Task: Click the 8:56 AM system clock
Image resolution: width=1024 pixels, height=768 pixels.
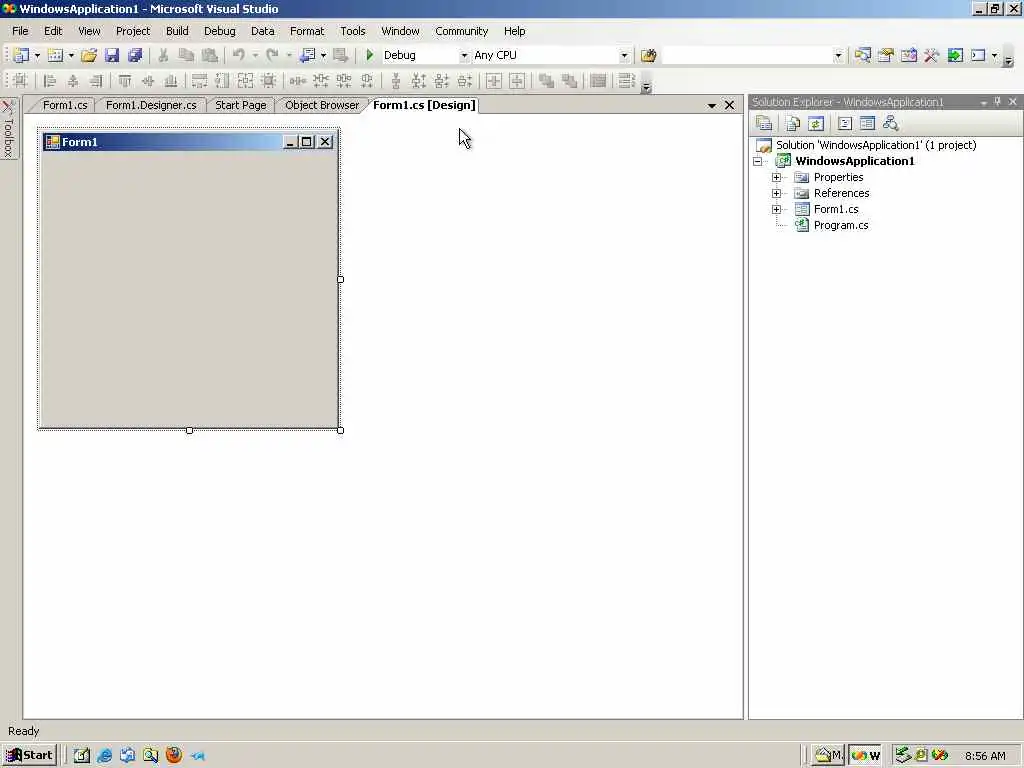Action: (985, 756)
